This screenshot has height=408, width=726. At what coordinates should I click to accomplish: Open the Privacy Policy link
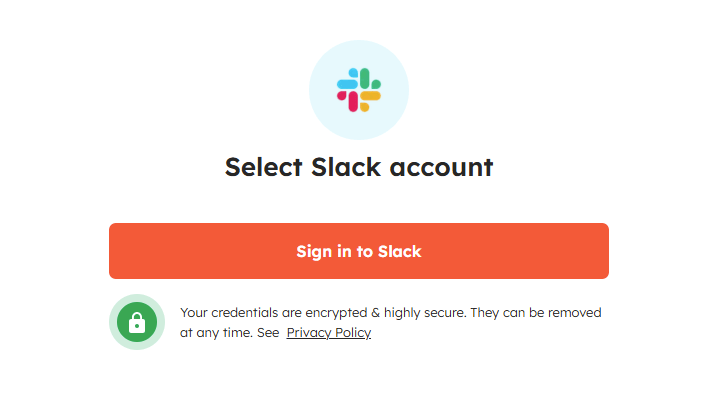coord(328,333)
